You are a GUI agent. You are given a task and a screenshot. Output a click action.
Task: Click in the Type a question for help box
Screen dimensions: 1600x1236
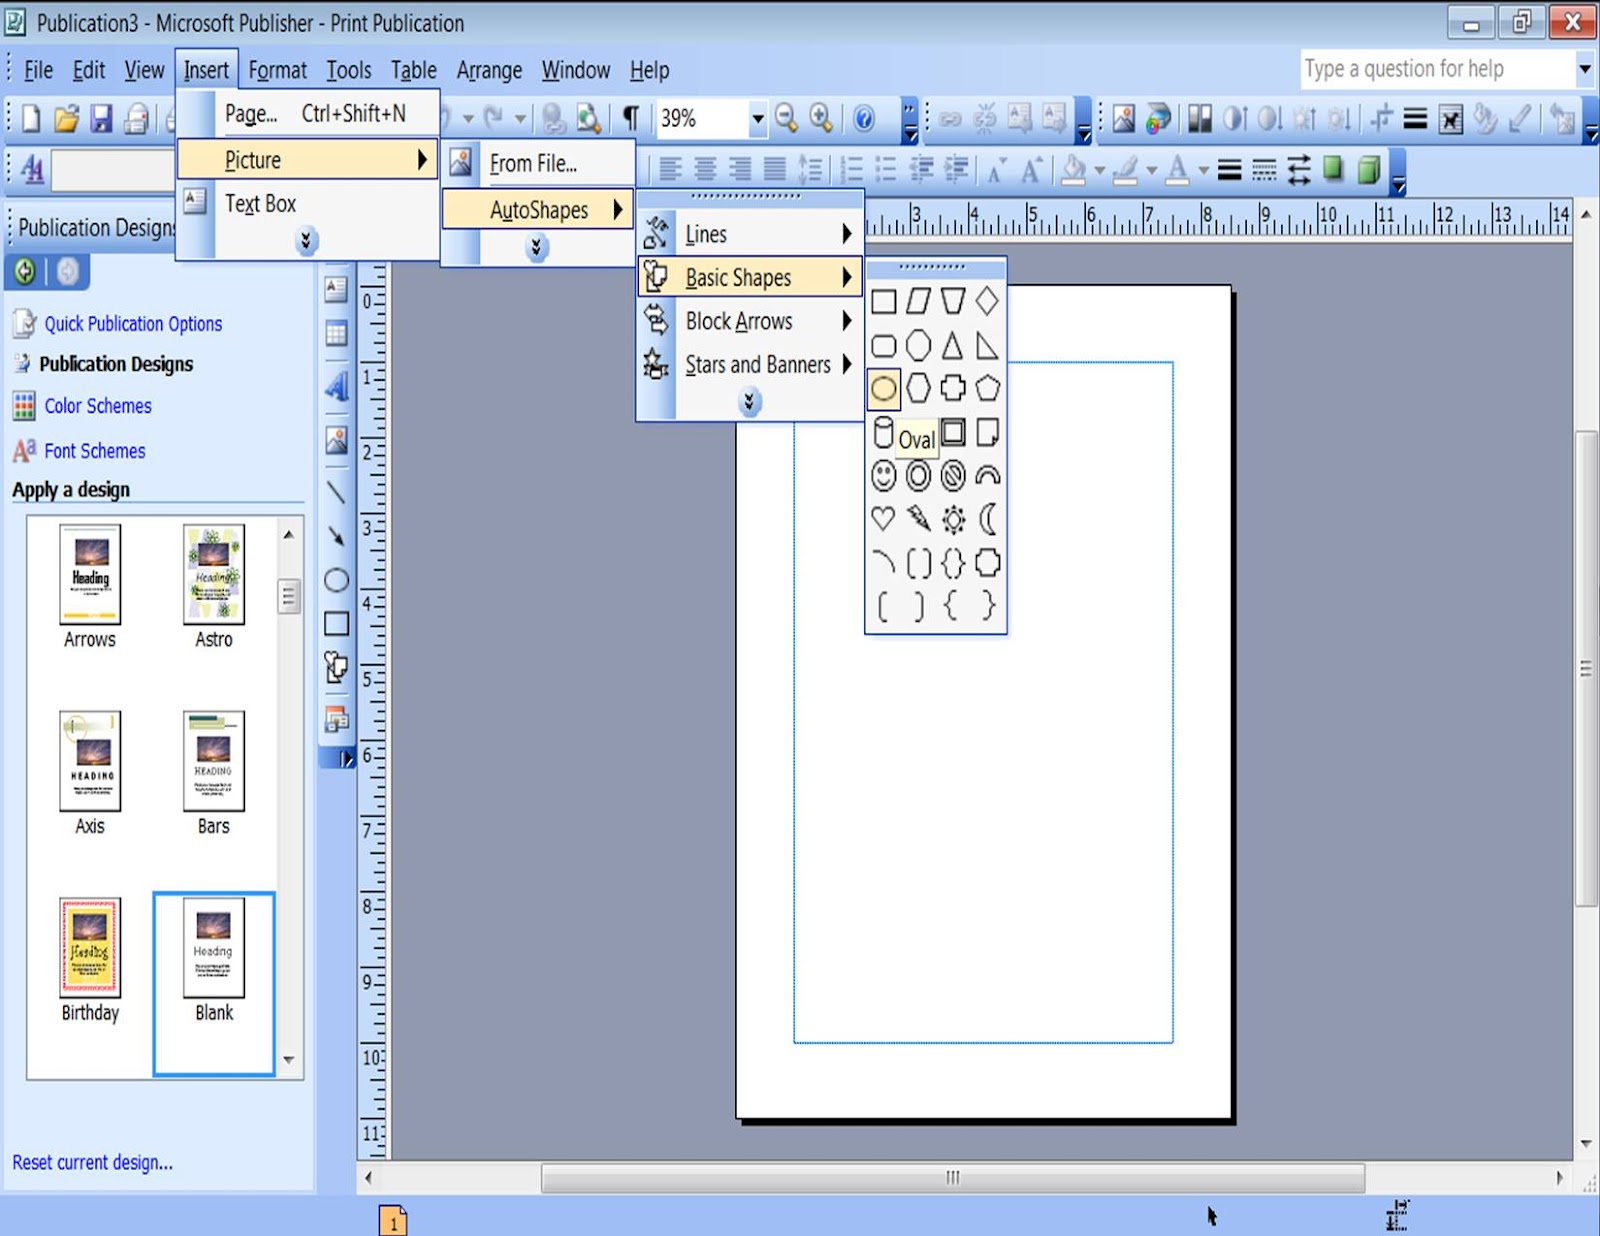point(1437,69)
